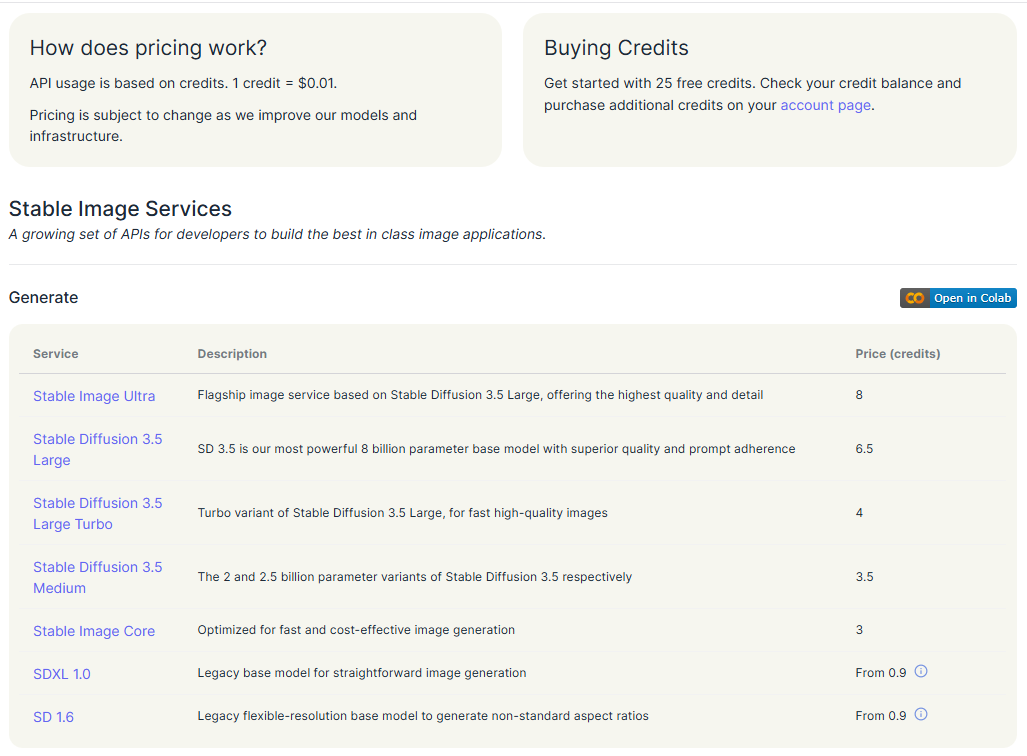Open the Stable Image Core link
Image resolution: width=1027 pixels, height=756 pixels.
point(94,632)
